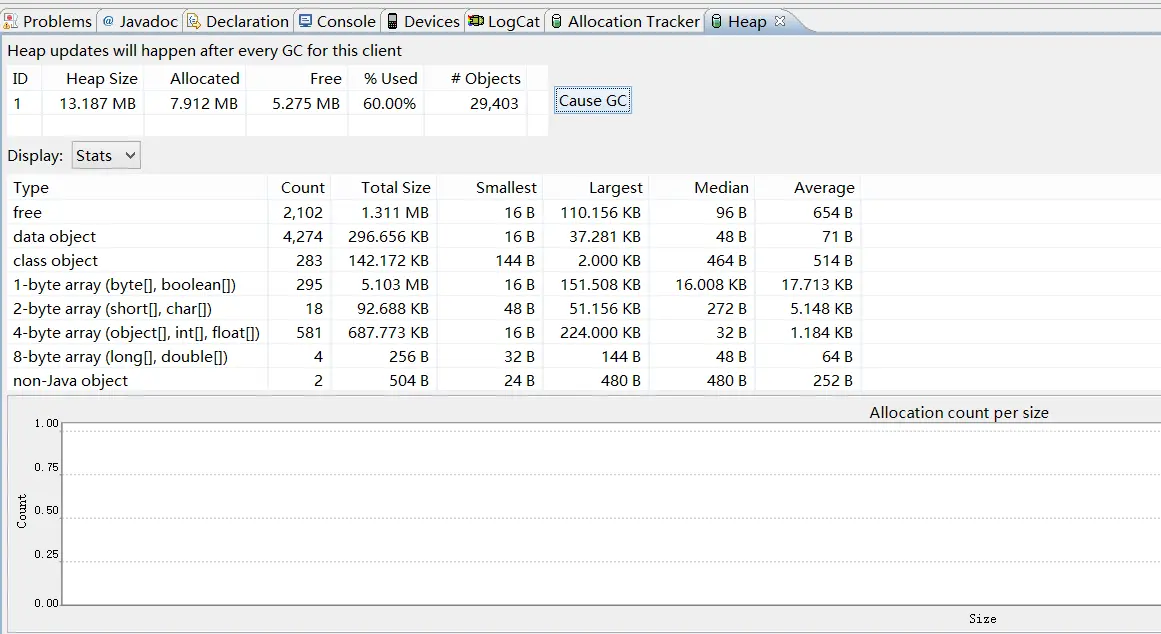The width and height of the screenshot is (1161, 634).
Task: Select the 2-byte array row
Action: click(434, 309)
